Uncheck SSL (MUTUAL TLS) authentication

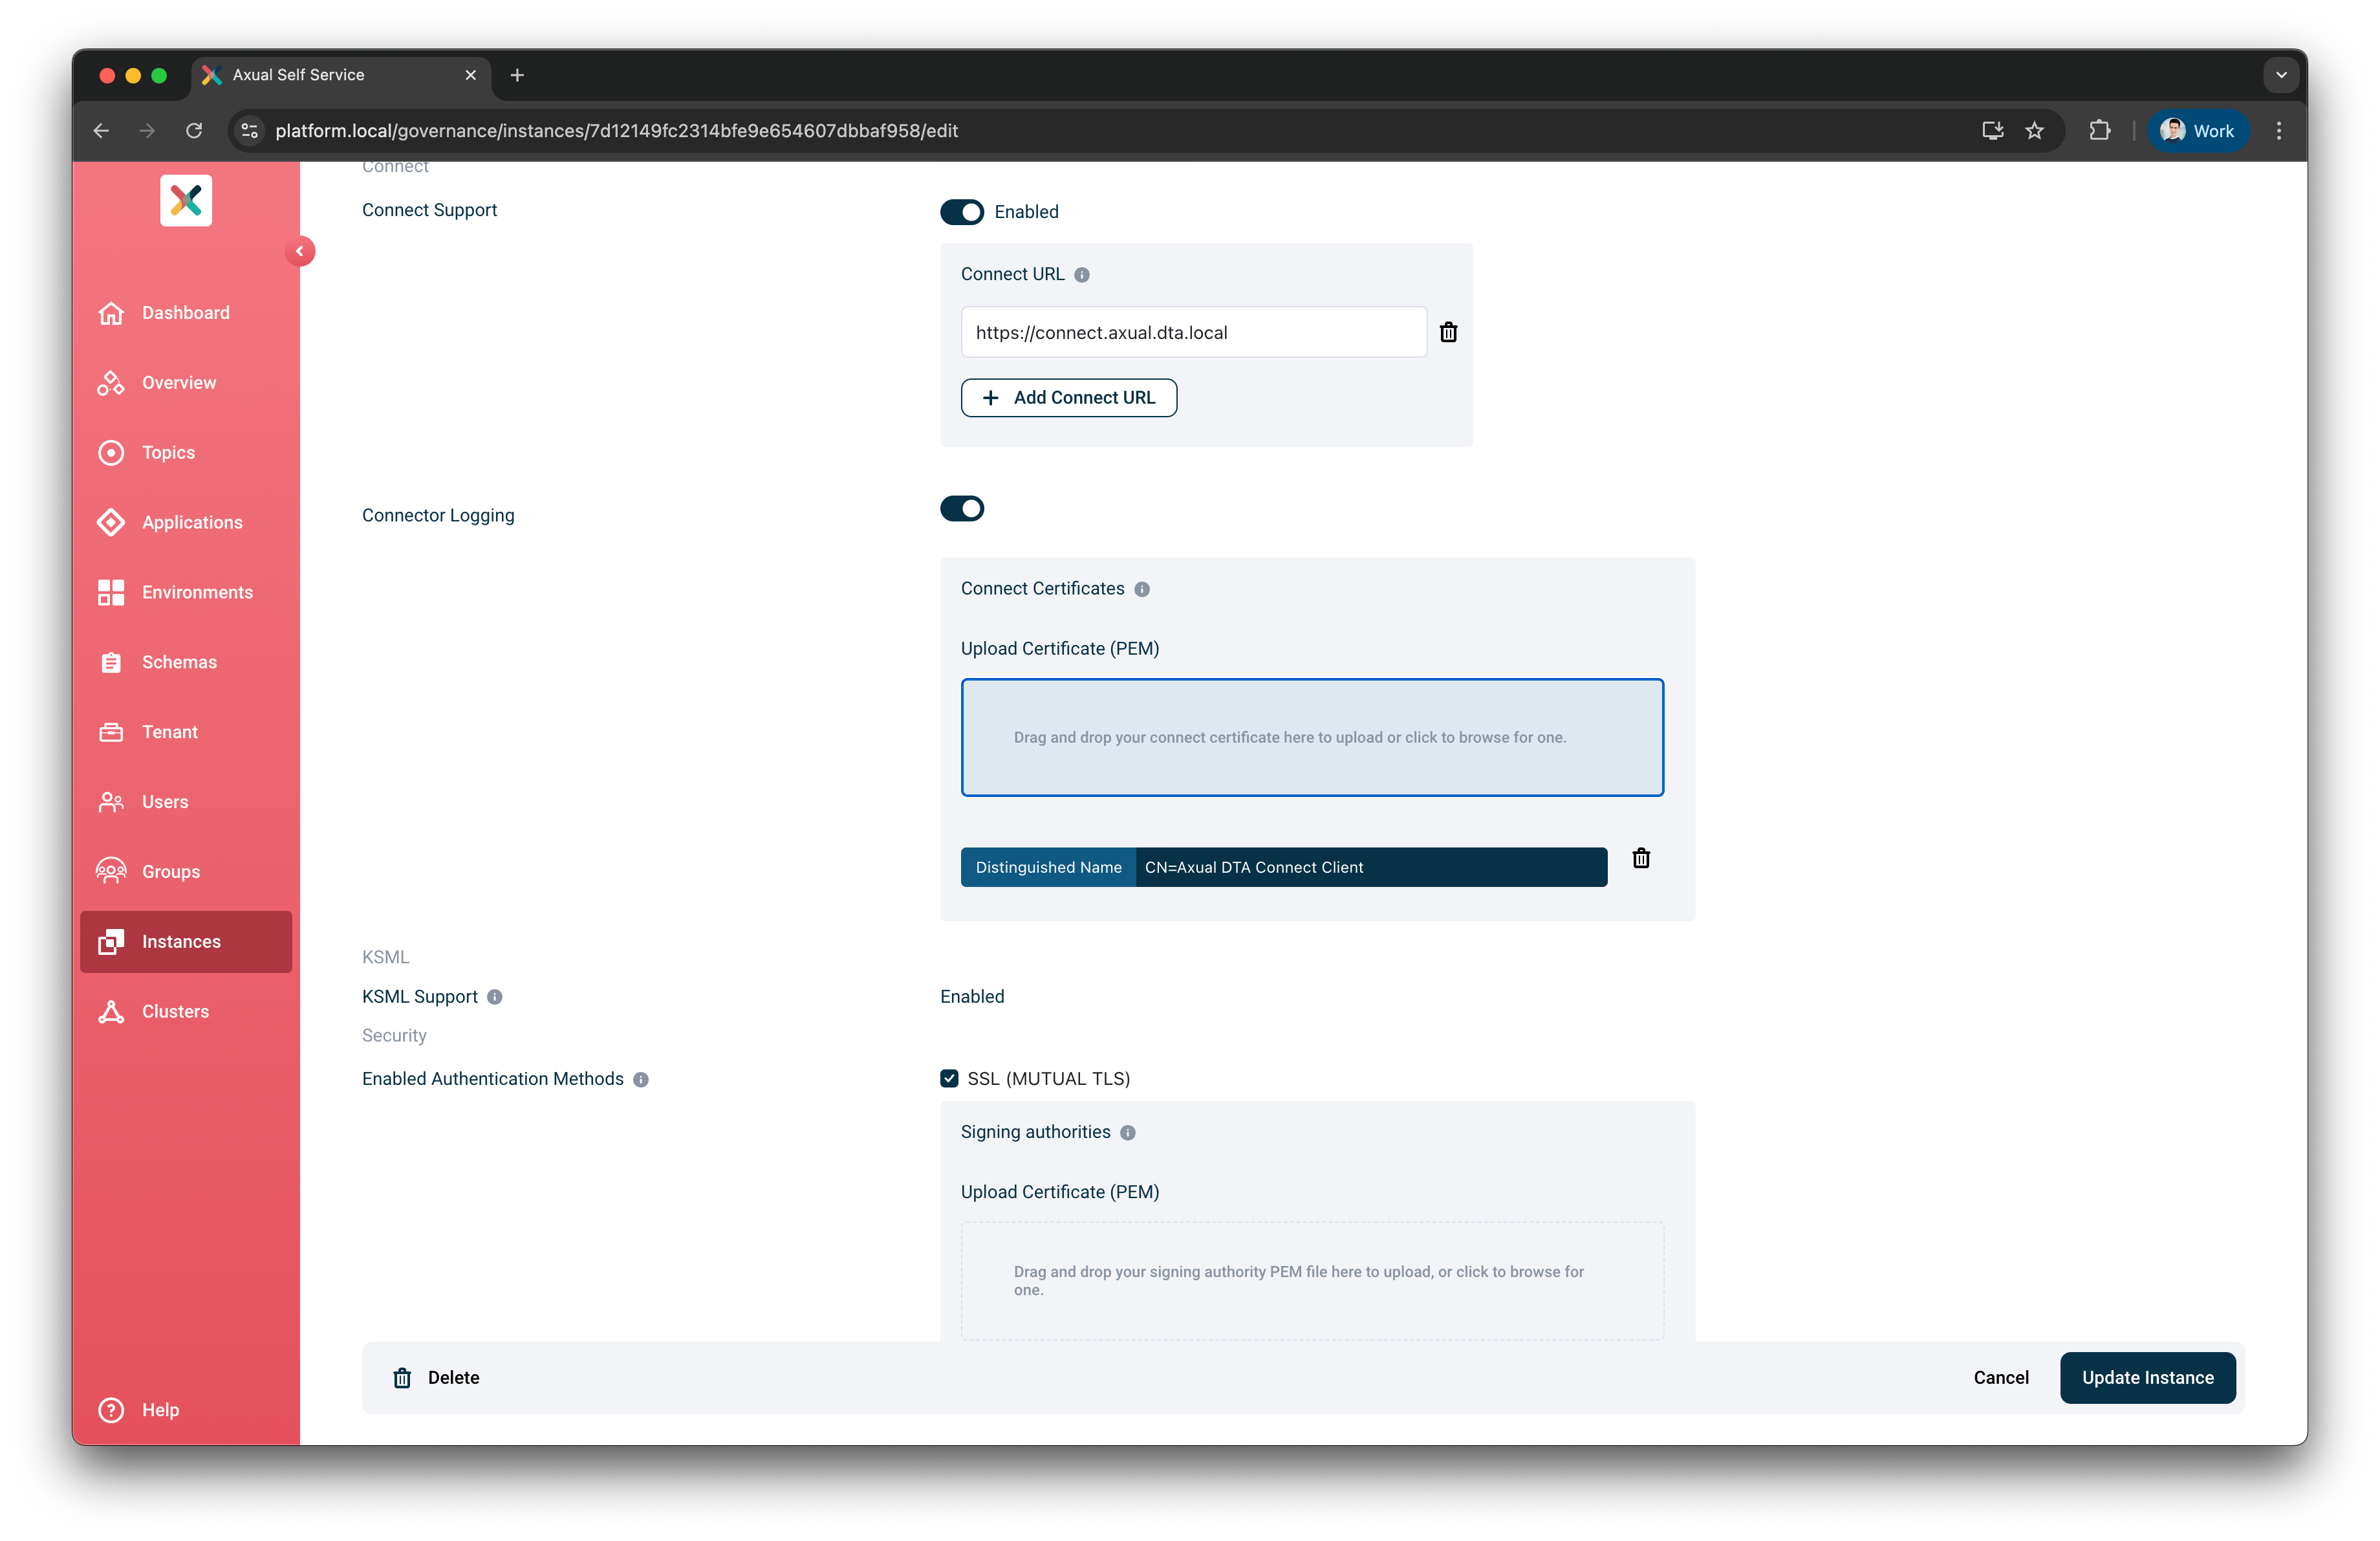(x=948, y=1078)
